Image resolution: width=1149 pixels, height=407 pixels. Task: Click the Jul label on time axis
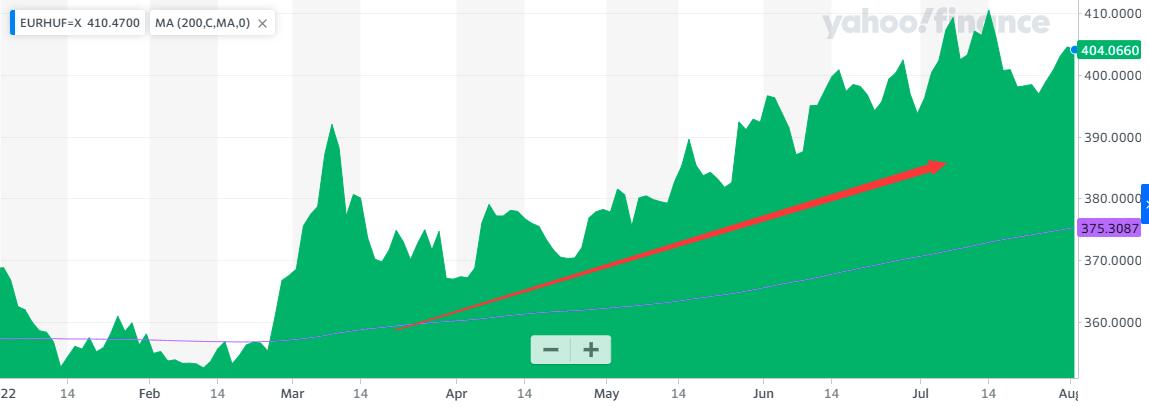point(918,395)
